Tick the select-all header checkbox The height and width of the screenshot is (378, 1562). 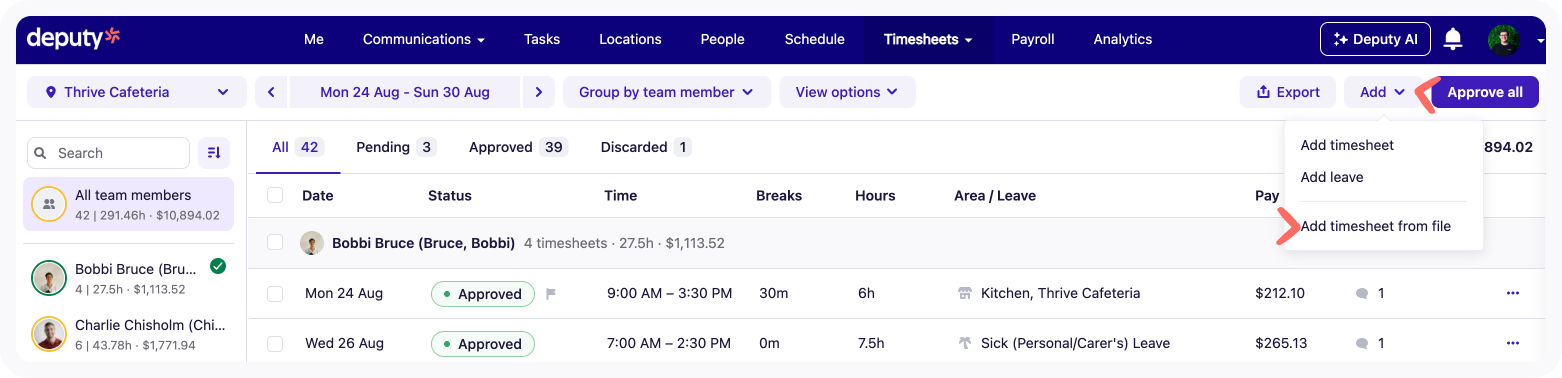click(275, 196)
